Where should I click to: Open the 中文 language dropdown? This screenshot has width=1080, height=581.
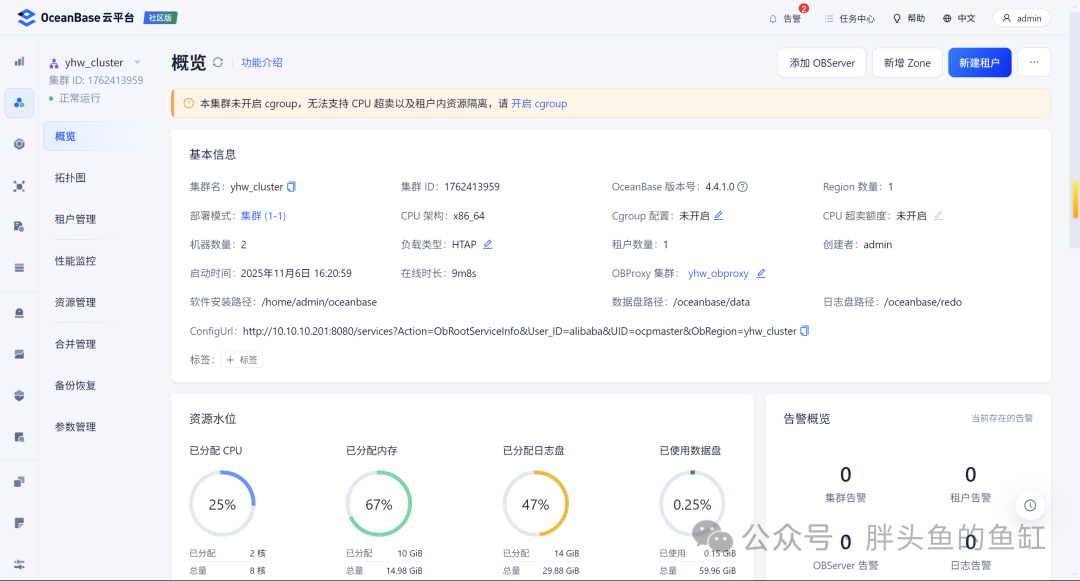click(x=959, y=19)
